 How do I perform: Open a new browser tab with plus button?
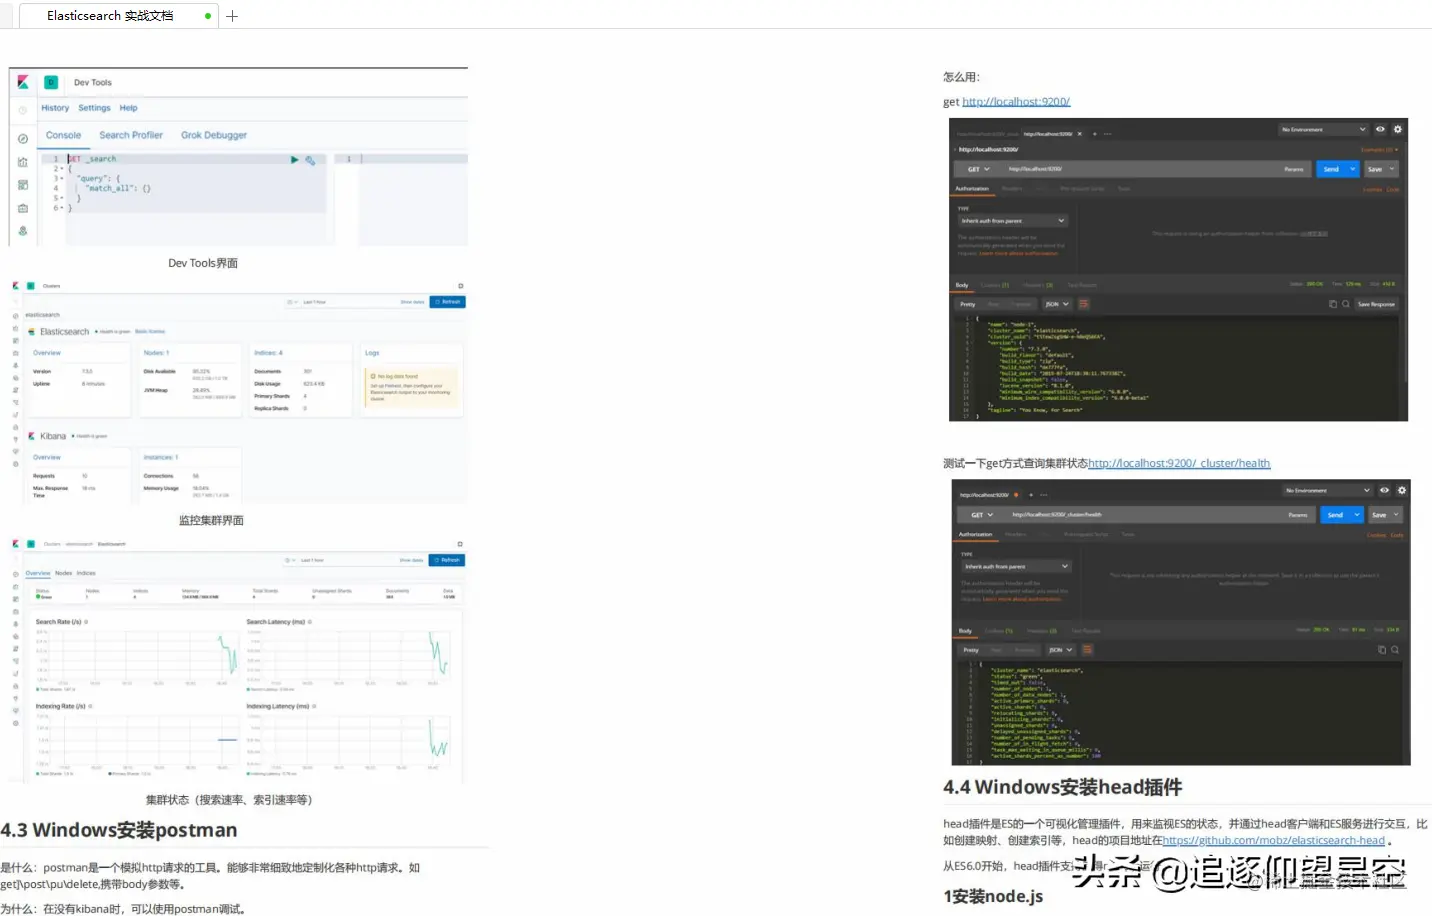pos(232,16)
